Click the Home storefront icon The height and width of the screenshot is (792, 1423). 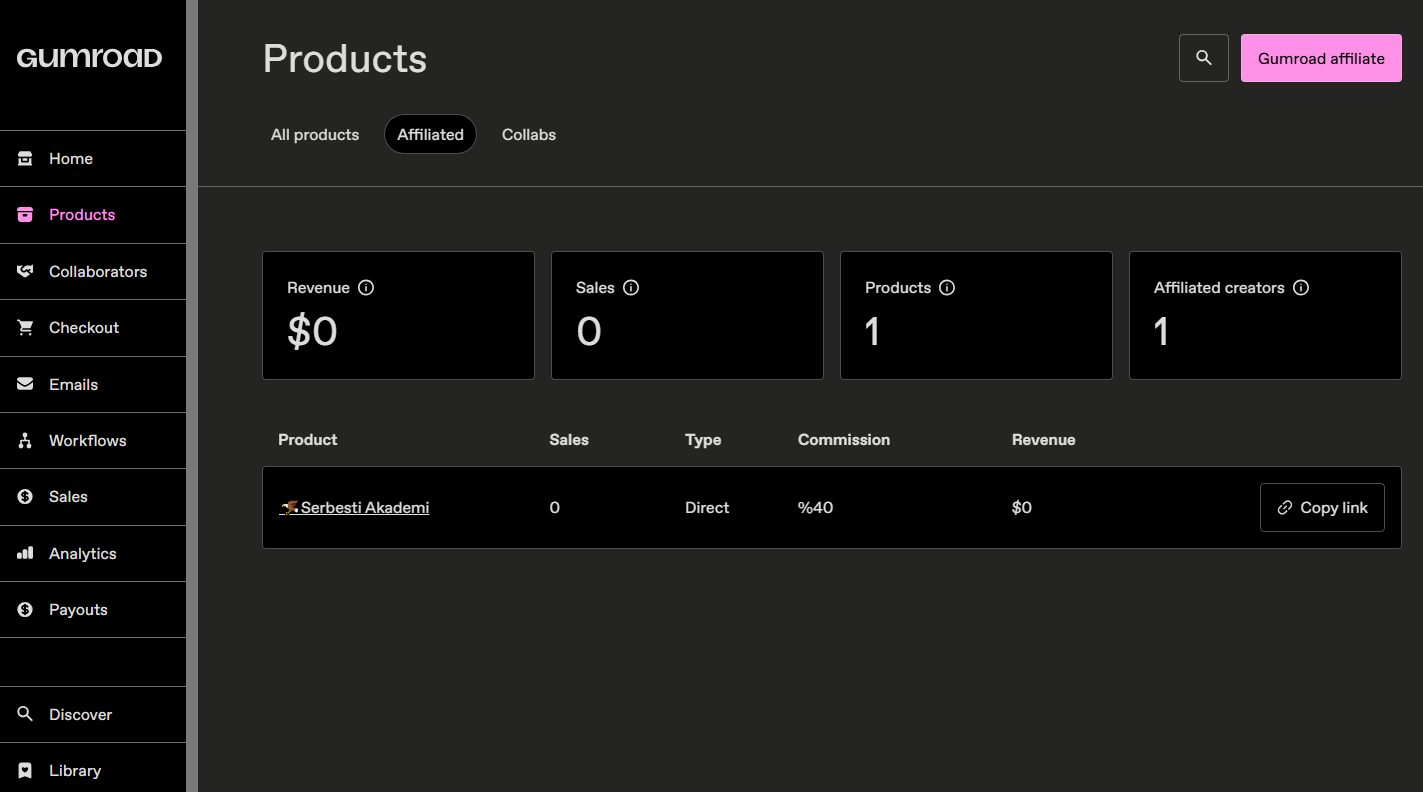[x=25, y=158]
